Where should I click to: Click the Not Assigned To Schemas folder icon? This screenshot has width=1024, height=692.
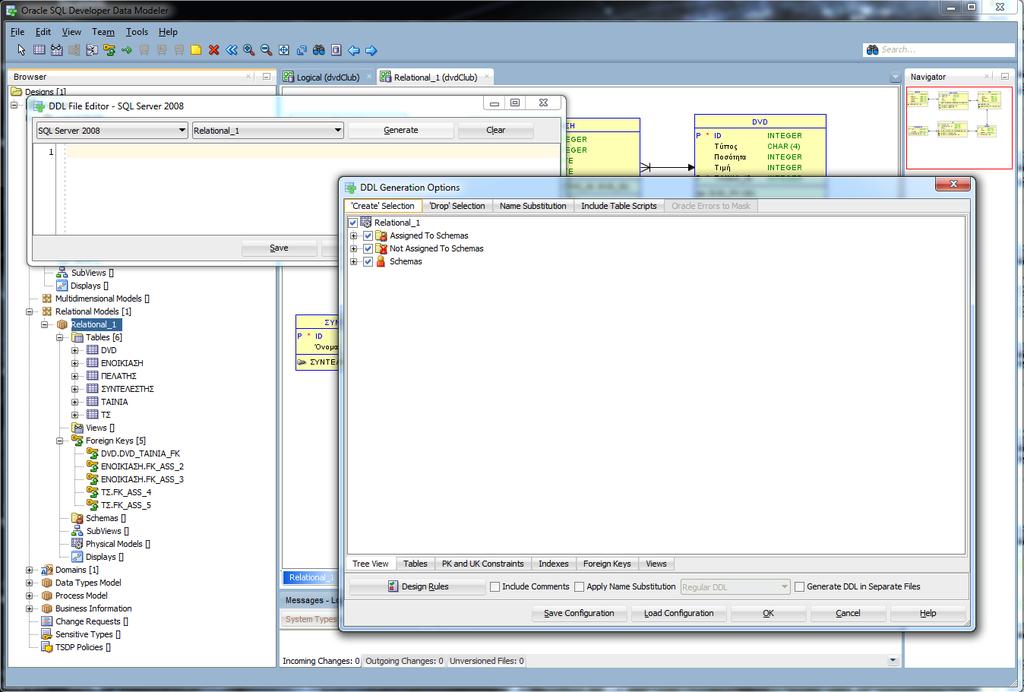pyautogui.click(x=381, y=248)
